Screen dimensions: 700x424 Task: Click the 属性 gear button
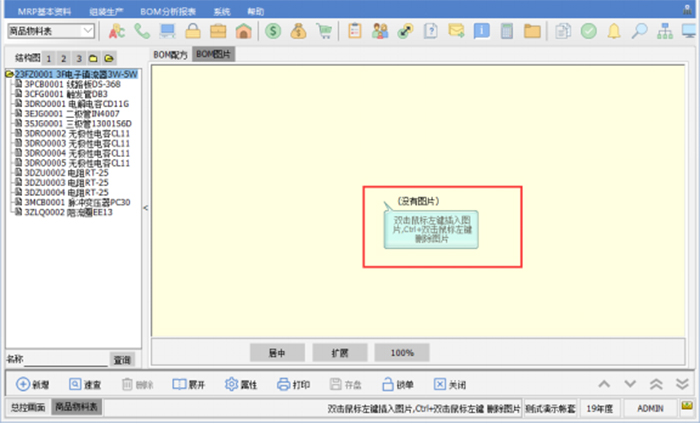coord(241,384)
